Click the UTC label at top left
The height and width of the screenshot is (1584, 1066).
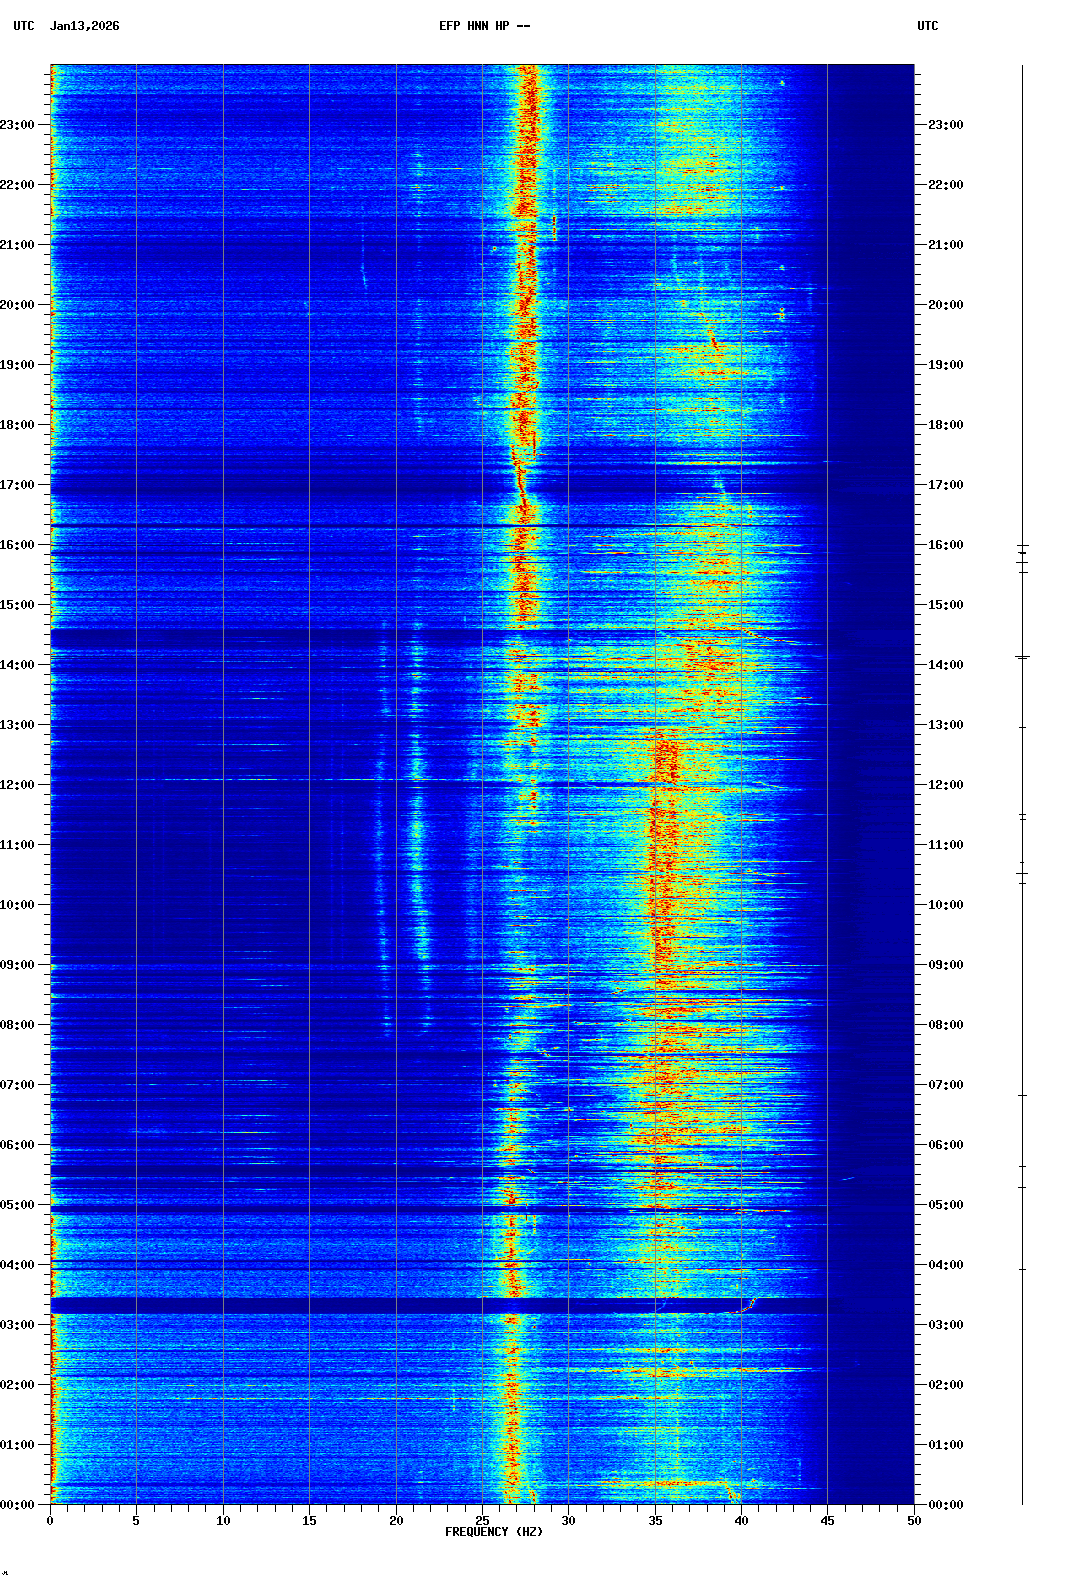pos(24,26)
